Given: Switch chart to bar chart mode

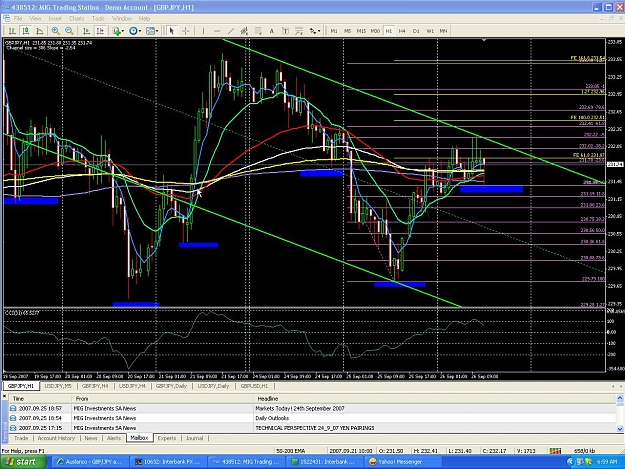Looking at the screenshot, I should click(x=12, y=31).
